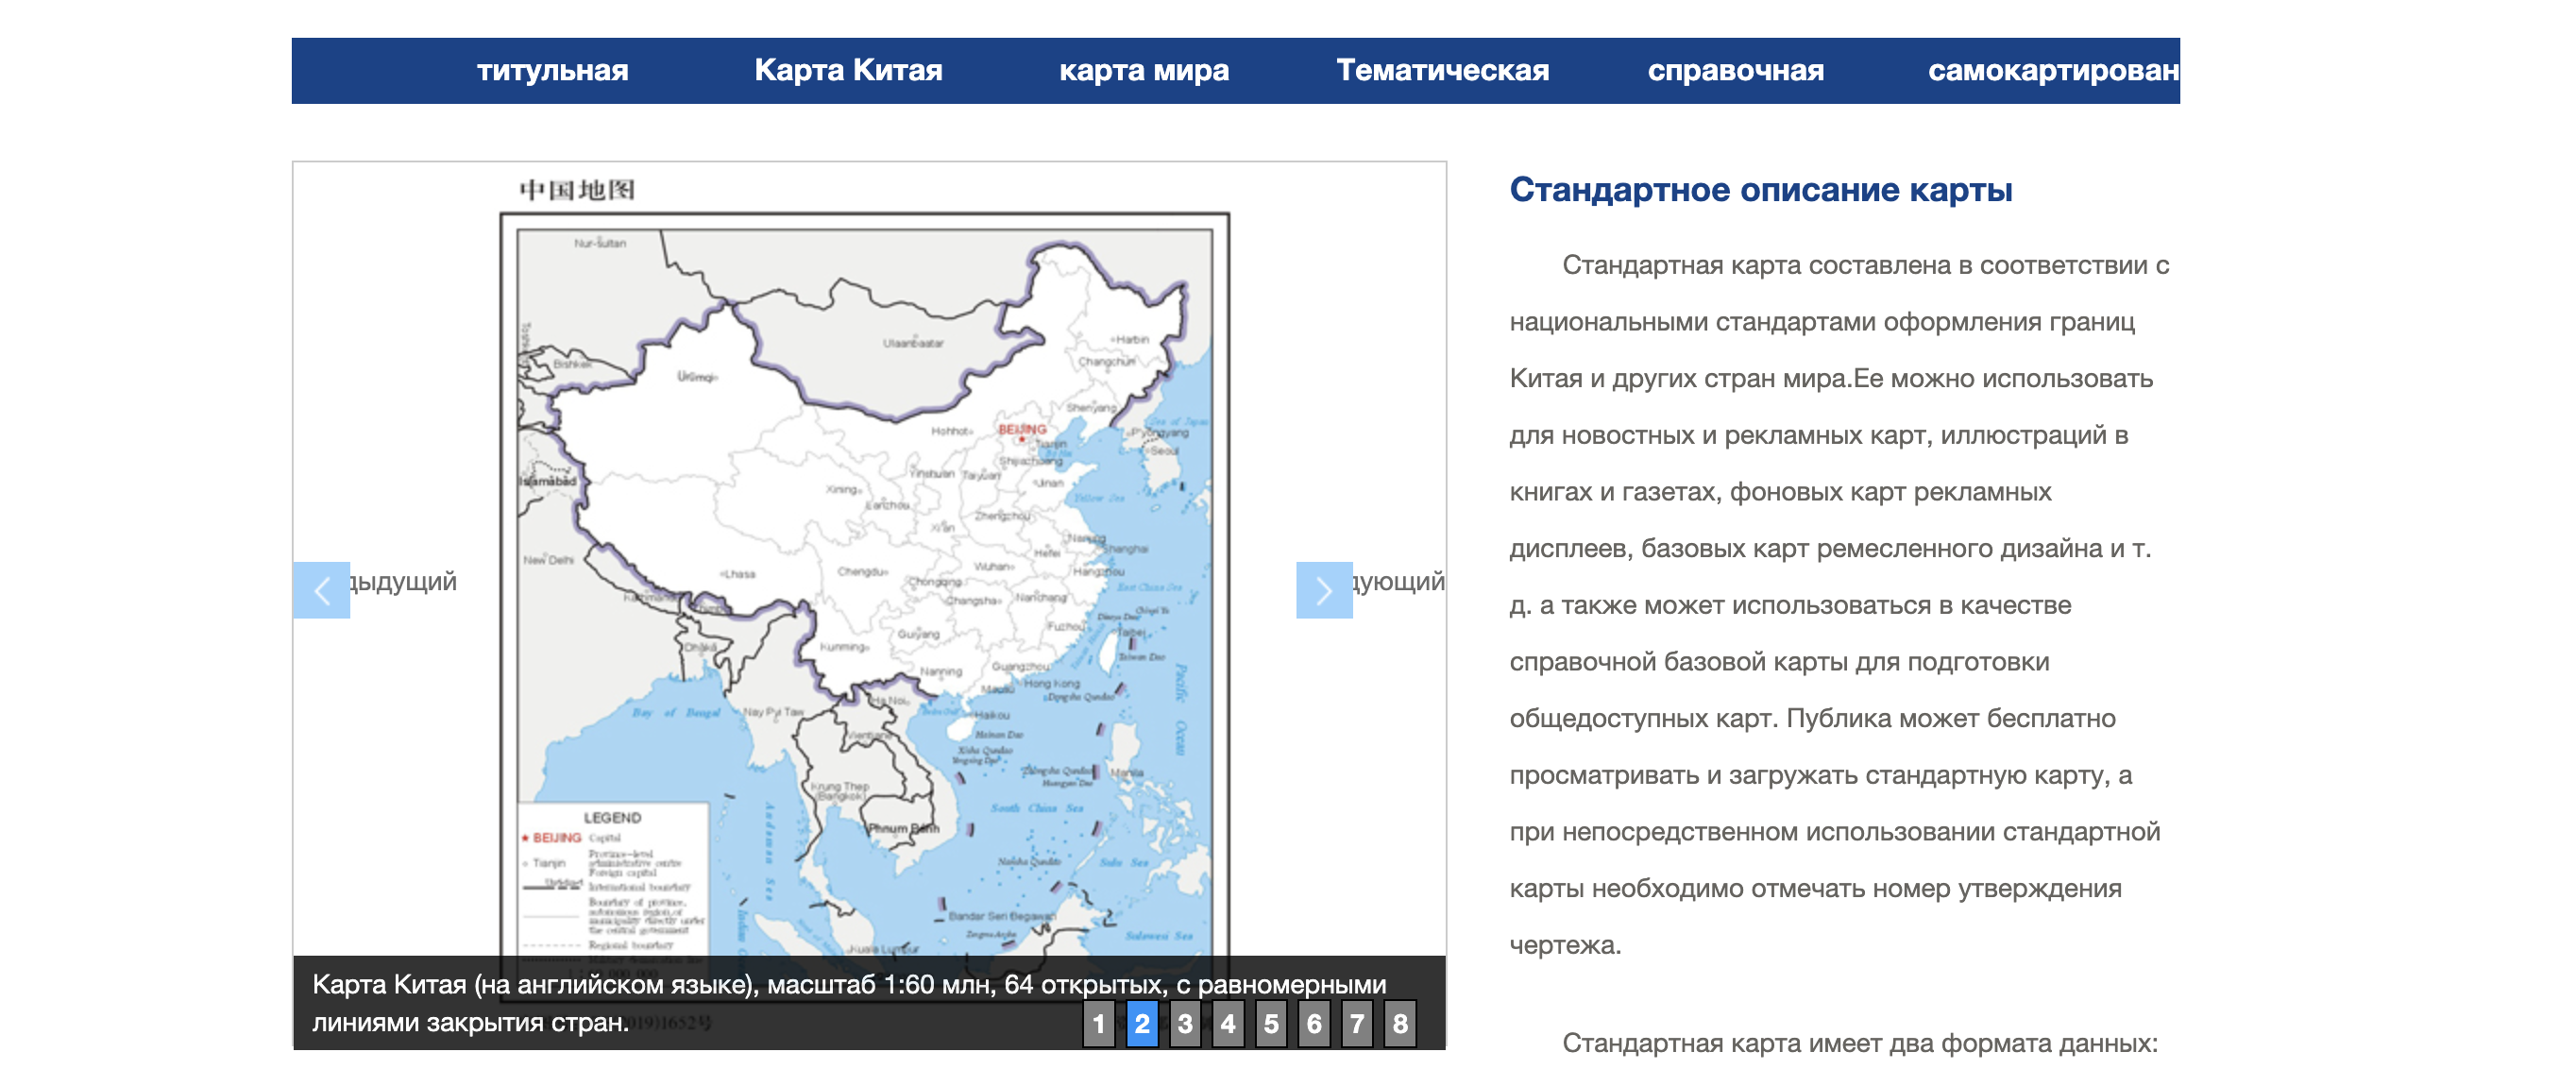This screenshot has height=1086, width=2576.
Task: Select the highlighted slide 2 indicator
Action: coord(1142,1023)
